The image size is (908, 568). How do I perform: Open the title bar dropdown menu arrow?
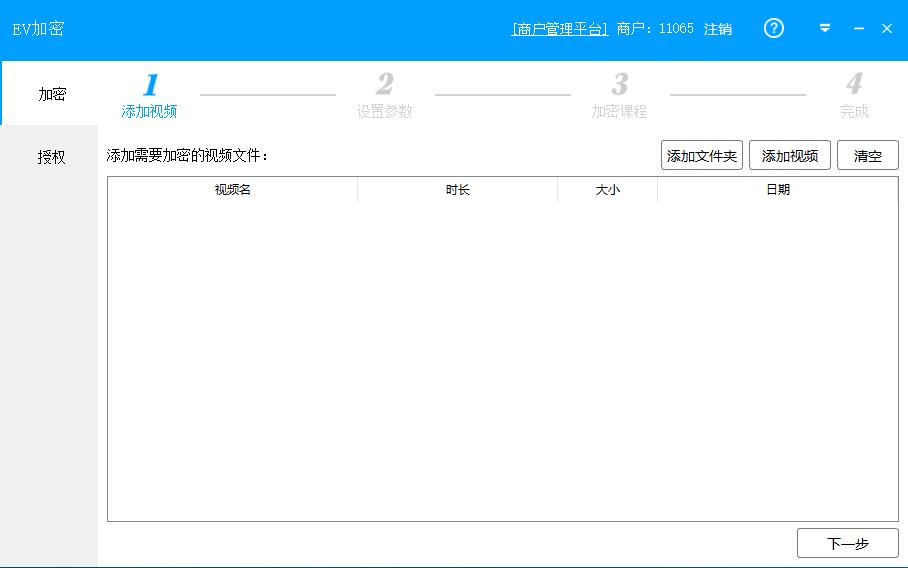[825, 29]
